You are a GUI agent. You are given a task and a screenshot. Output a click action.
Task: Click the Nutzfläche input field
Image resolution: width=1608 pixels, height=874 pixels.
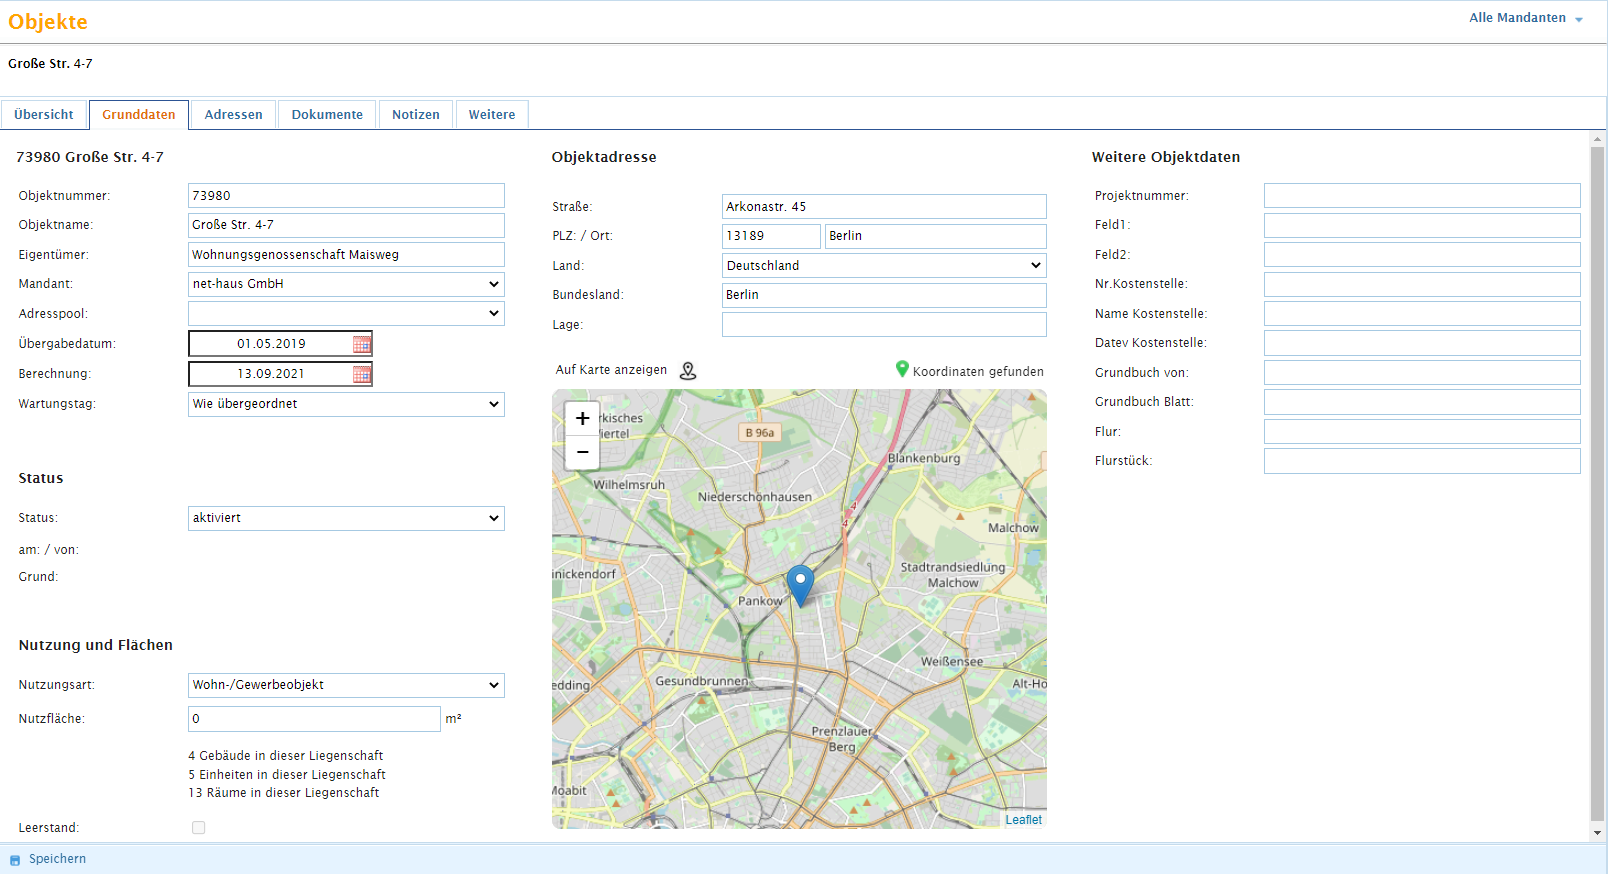314,719
